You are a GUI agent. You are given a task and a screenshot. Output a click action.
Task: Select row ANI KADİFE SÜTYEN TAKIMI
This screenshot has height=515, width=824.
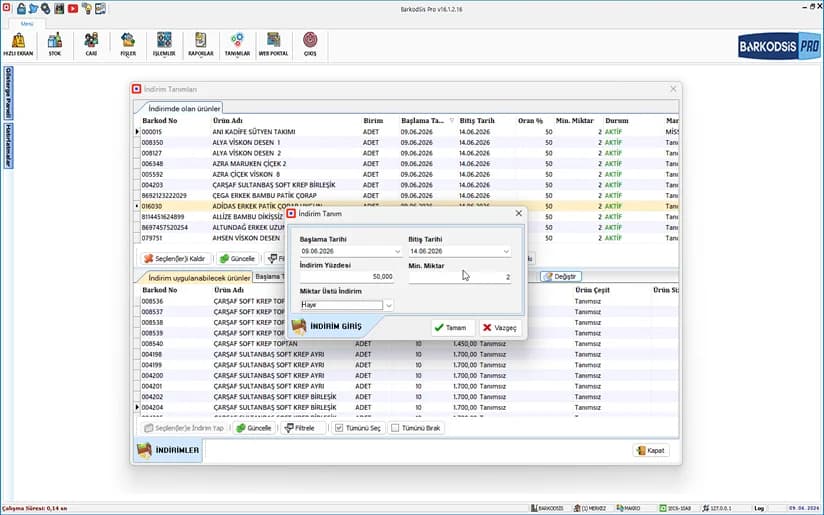click(x=407, y=132)
